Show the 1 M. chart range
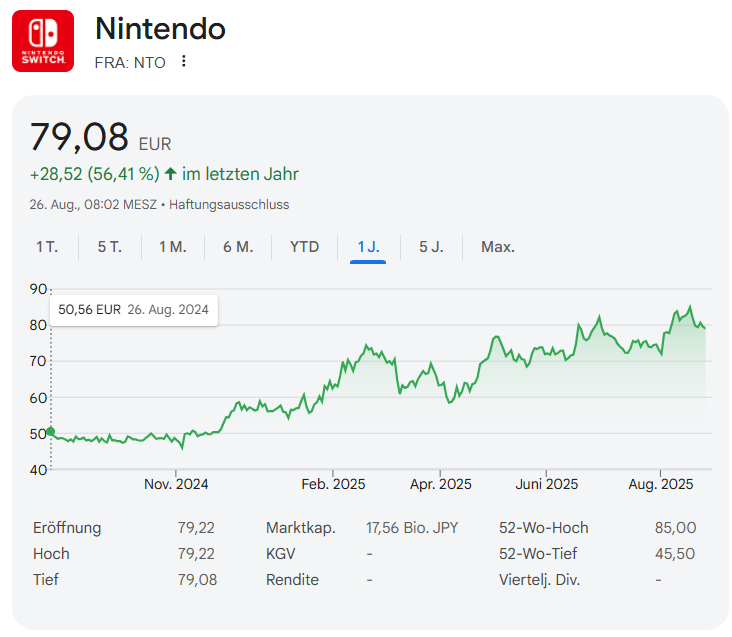The width and height of the screenshot is (732, 637). pyautogui.click(x=172, y=247)
